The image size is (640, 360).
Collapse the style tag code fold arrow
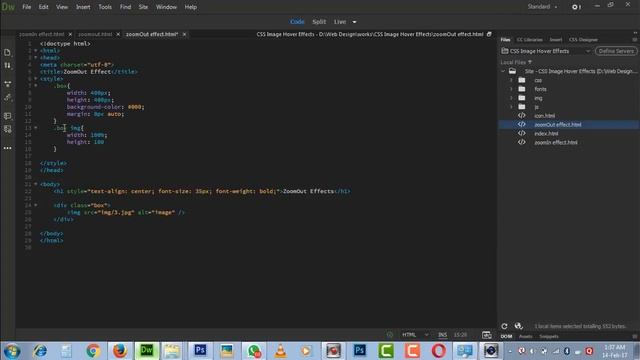[x=36, y=78]
